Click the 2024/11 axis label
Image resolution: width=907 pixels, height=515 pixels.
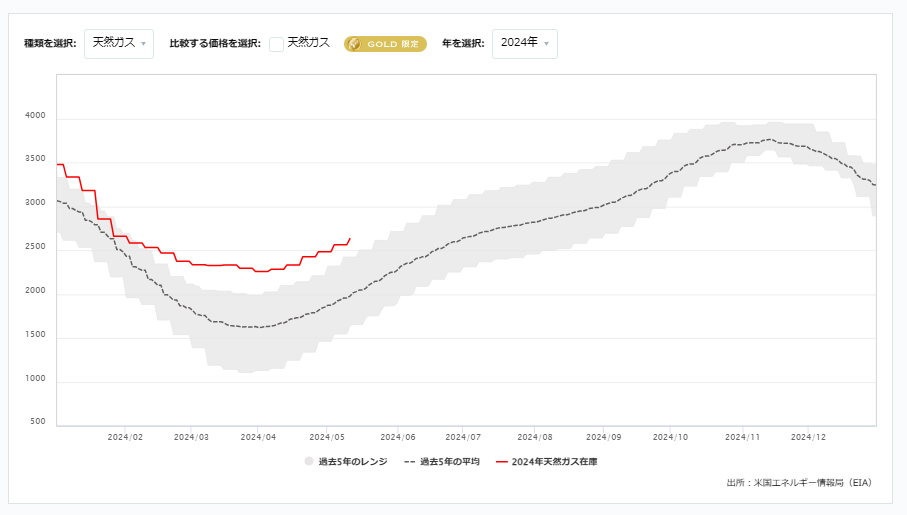tap(743, 437)
